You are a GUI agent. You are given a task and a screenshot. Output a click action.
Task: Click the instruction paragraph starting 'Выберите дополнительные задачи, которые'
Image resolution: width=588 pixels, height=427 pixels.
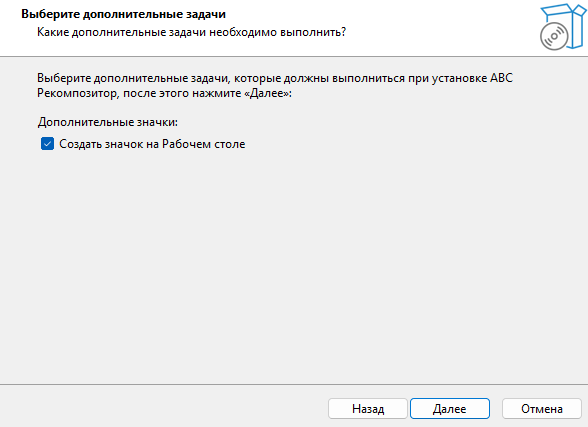[x=275, y=85]
